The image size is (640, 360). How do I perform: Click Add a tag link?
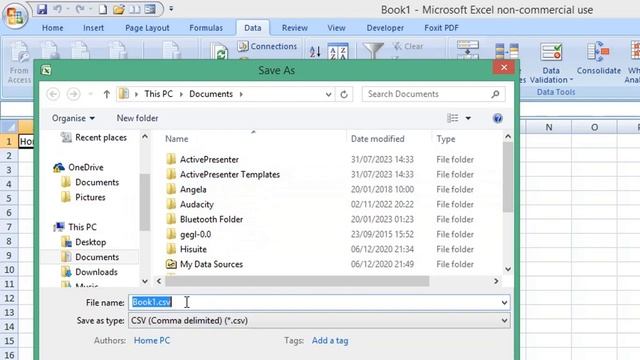330,340
